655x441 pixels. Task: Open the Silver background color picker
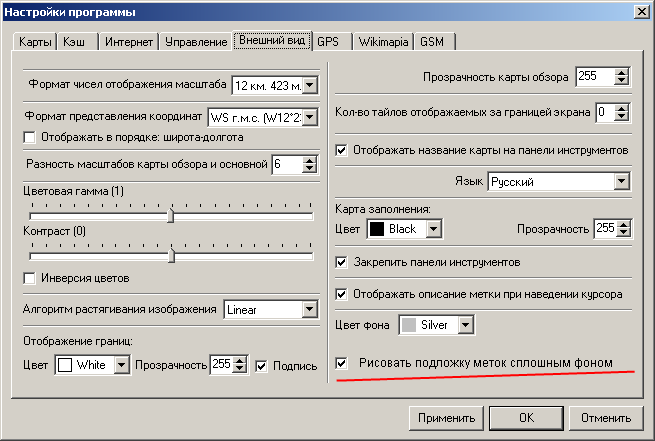click(x=465, y=325)
